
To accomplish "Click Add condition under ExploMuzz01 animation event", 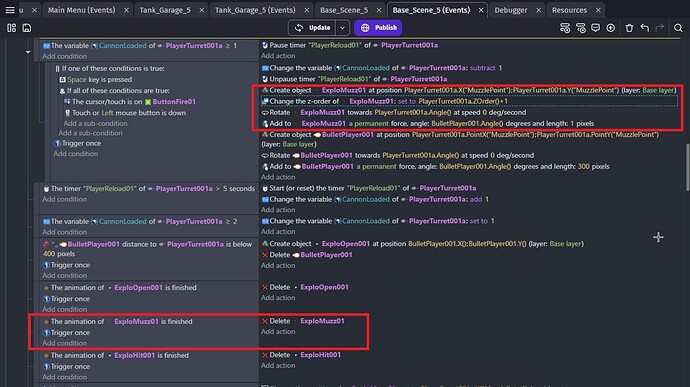I will [64, 343].
